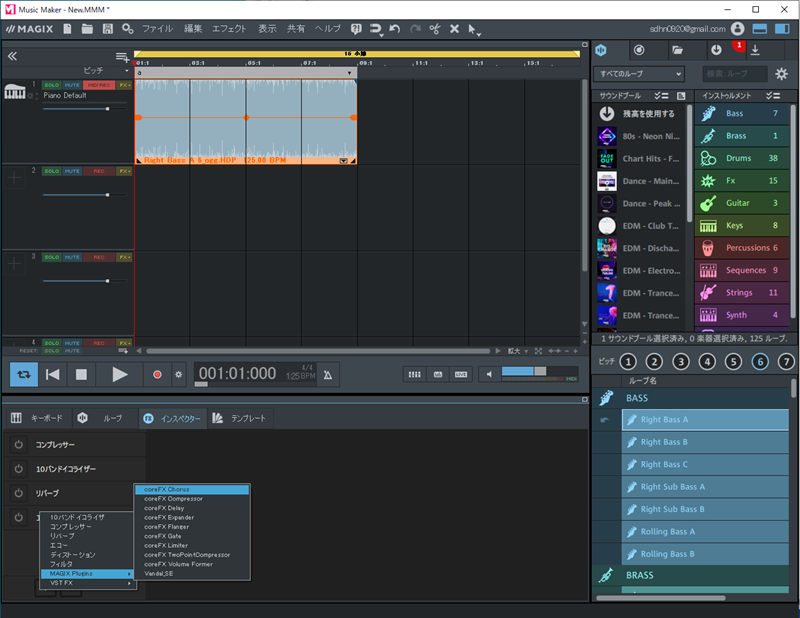Click the Play button
Screen dimensions: 800x618
click(120, 375)
